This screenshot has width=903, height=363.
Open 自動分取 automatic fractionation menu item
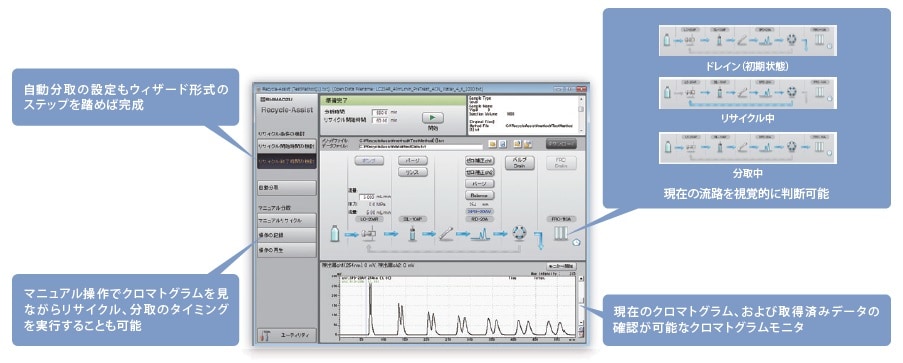pos(287,188)
